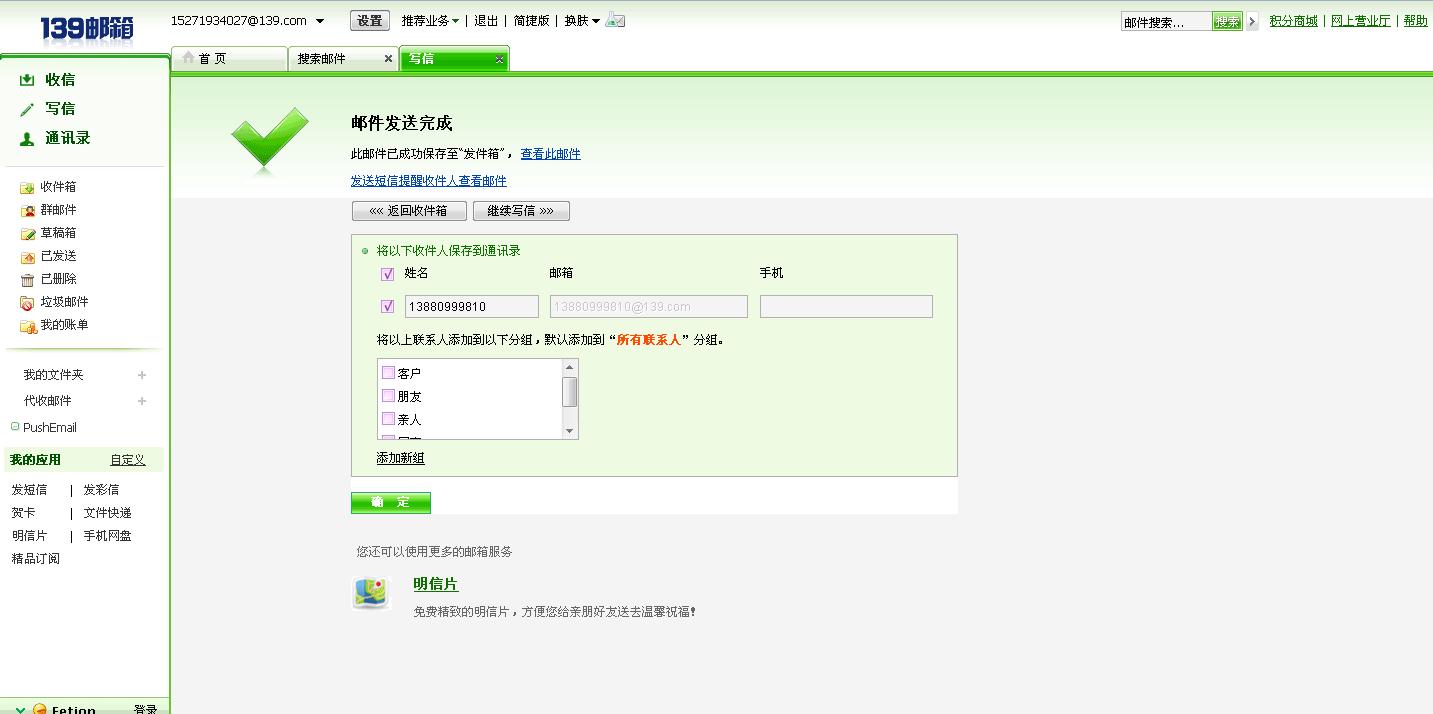Click 发送短信提醒收件人查看邮件 link
The image size is (1433, 714).
tap(429, 181)
